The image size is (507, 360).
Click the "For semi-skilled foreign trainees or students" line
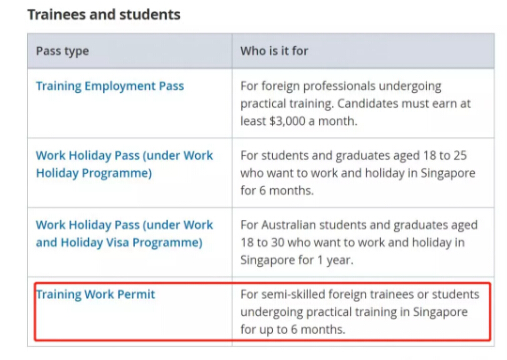coord(360,295)
